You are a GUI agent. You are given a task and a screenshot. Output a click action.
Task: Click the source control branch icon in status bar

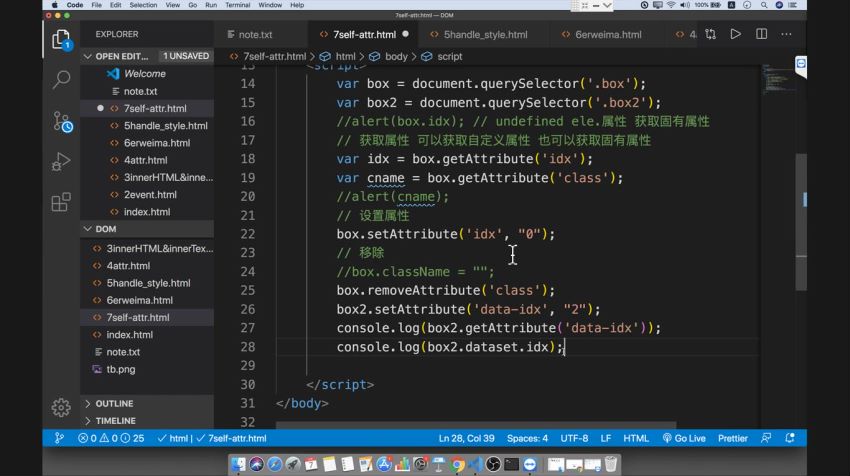[x=59, y=438]
